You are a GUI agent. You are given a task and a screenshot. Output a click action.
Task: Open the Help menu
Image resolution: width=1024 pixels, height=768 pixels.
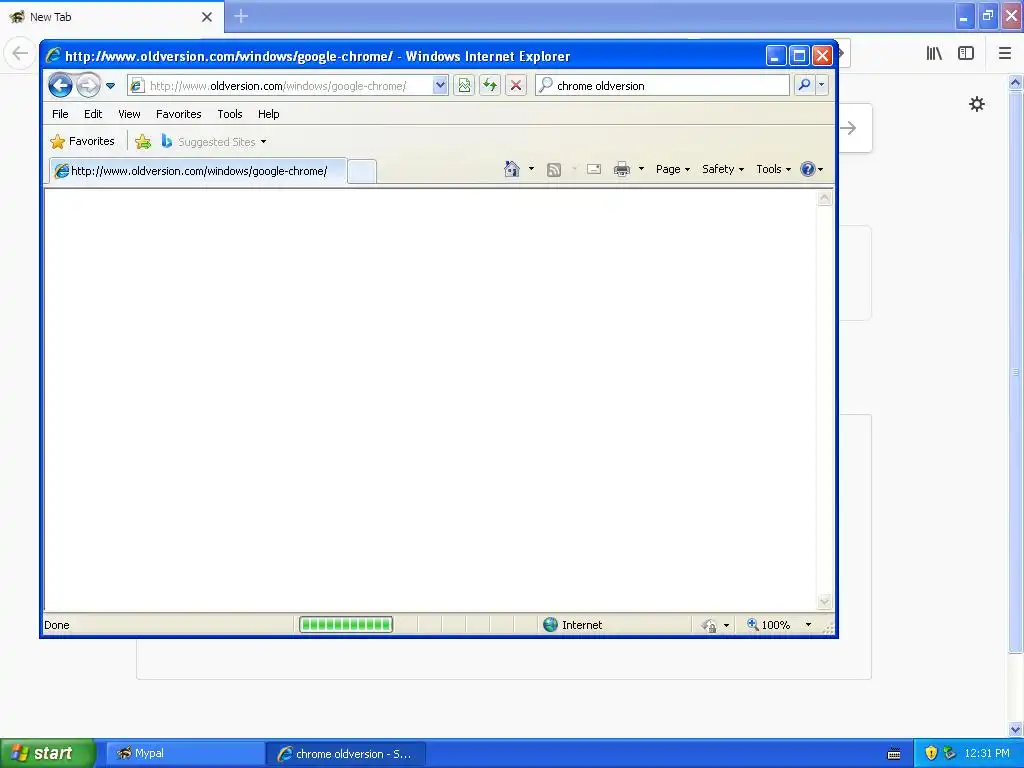coord(268,114)
